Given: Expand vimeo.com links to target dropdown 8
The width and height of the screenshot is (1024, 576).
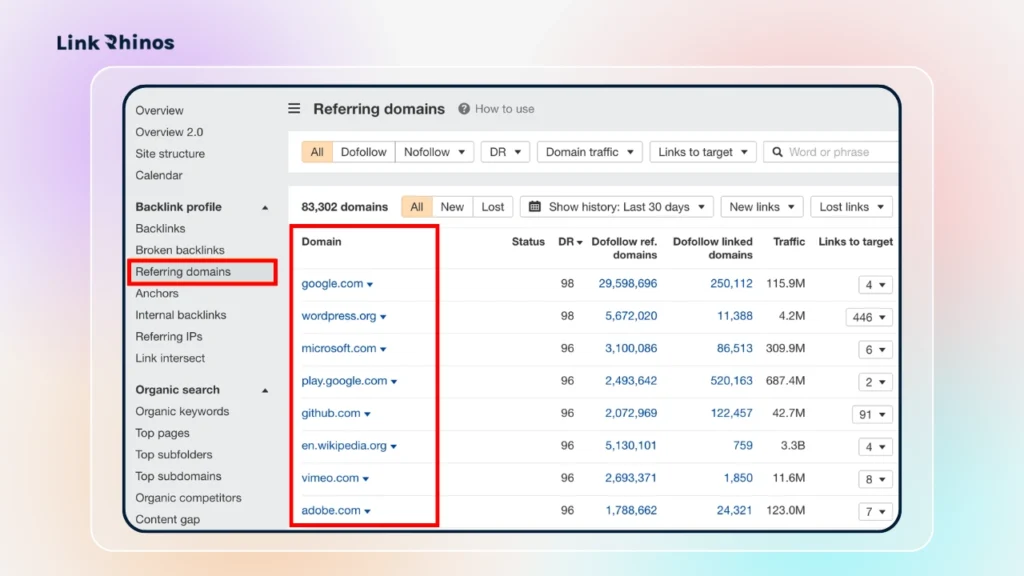Looking at the screenshot, I should (875, 479).
